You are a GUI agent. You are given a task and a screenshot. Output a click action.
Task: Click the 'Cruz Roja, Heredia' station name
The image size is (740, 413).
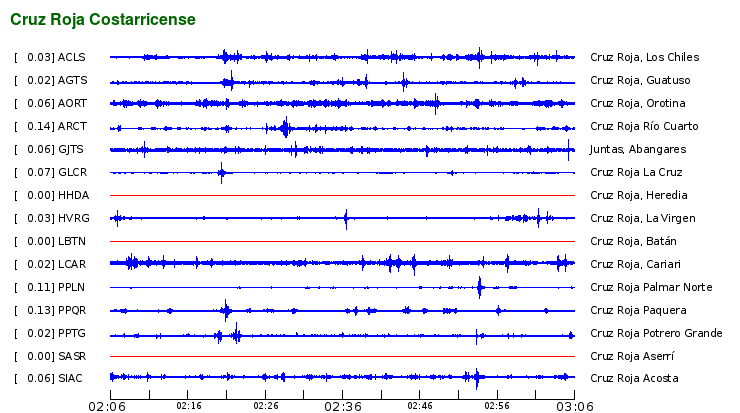(639, 195)
